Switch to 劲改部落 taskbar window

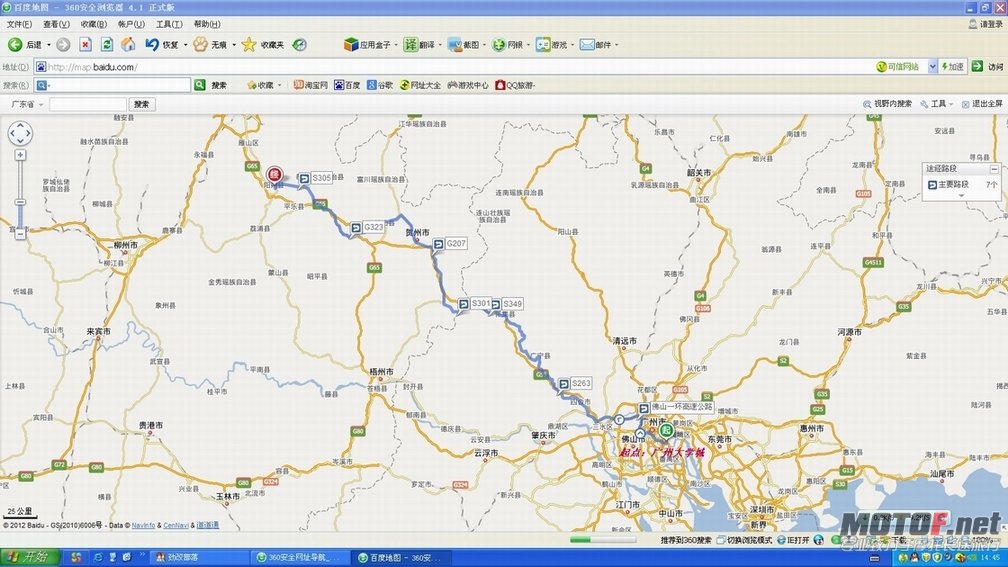tap(200, 558)
